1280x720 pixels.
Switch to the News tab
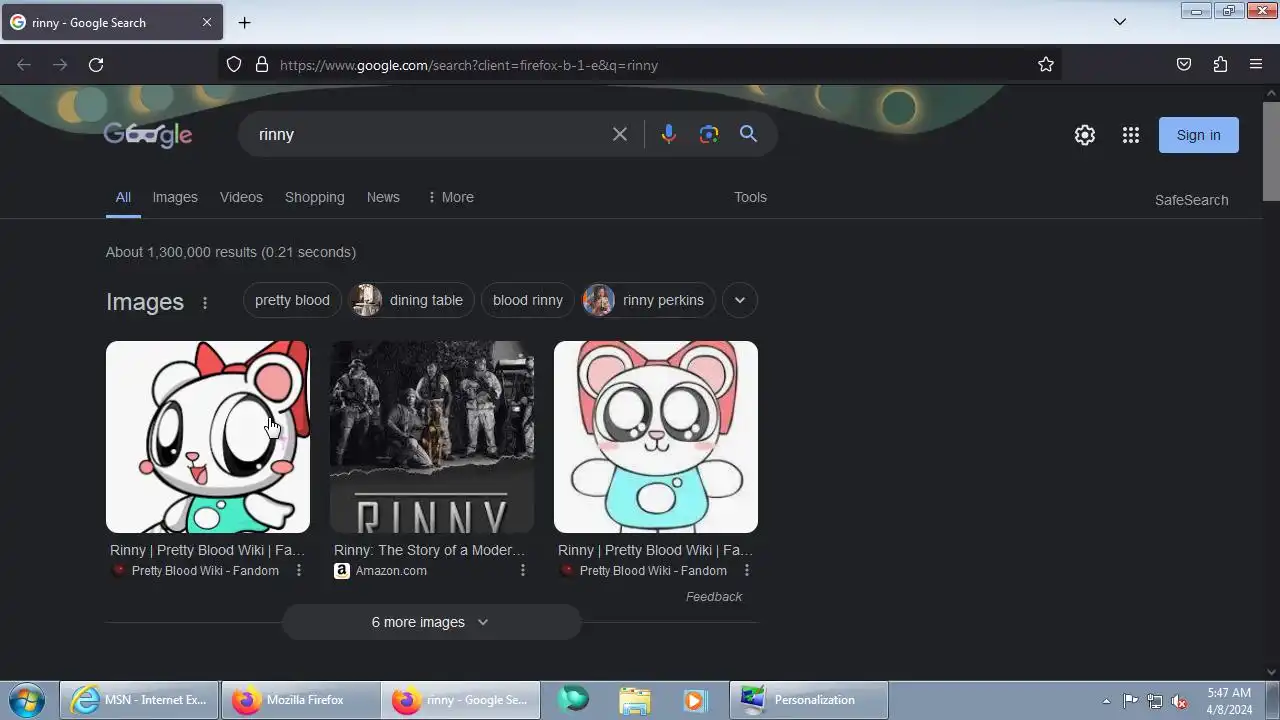point(383,198)
